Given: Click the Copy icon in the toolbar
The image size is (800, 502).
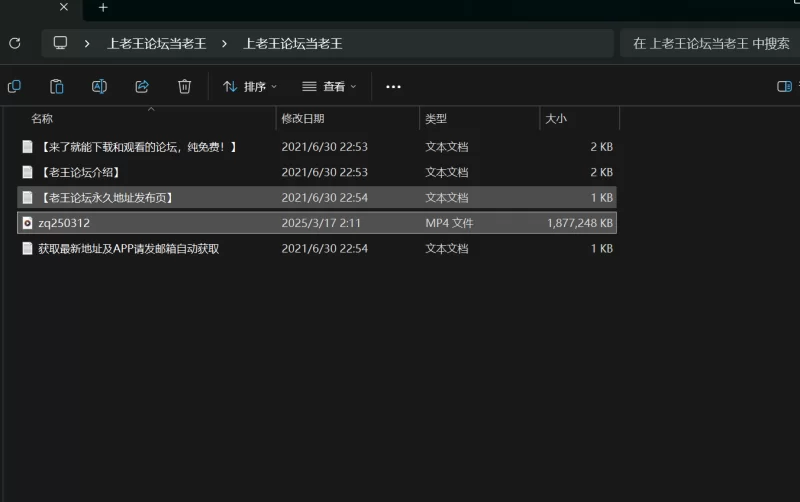Looking at the screenshot, I should tap(14, 87).
